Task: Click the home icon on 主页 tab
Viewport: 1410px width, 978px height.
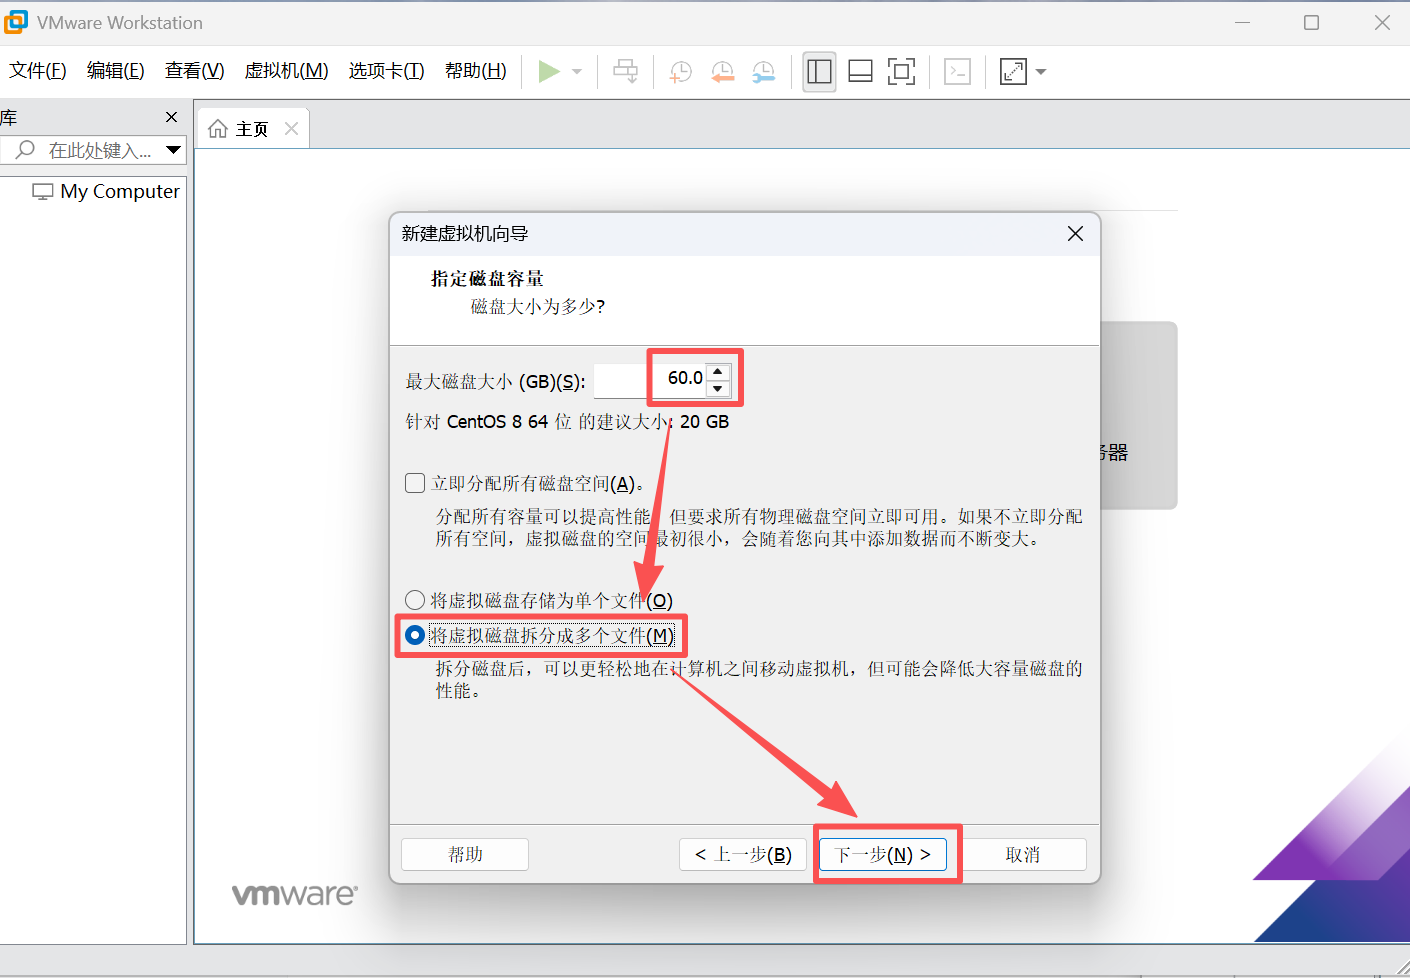Action: [x=218, y=128]
